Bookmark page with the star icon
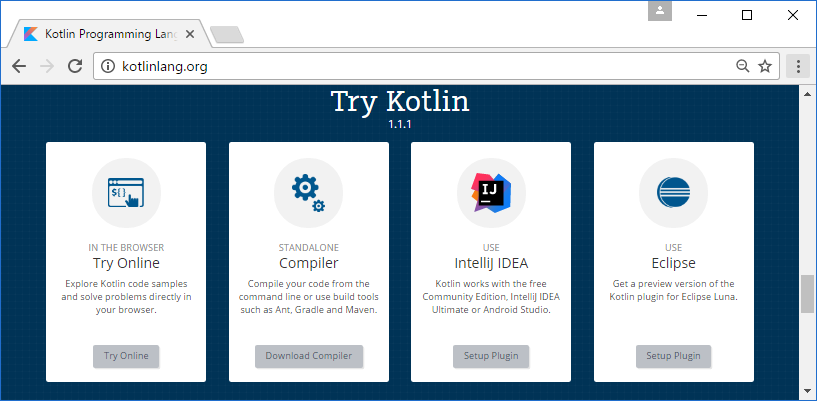Screen dimensions: 817x401 point(764,66)
